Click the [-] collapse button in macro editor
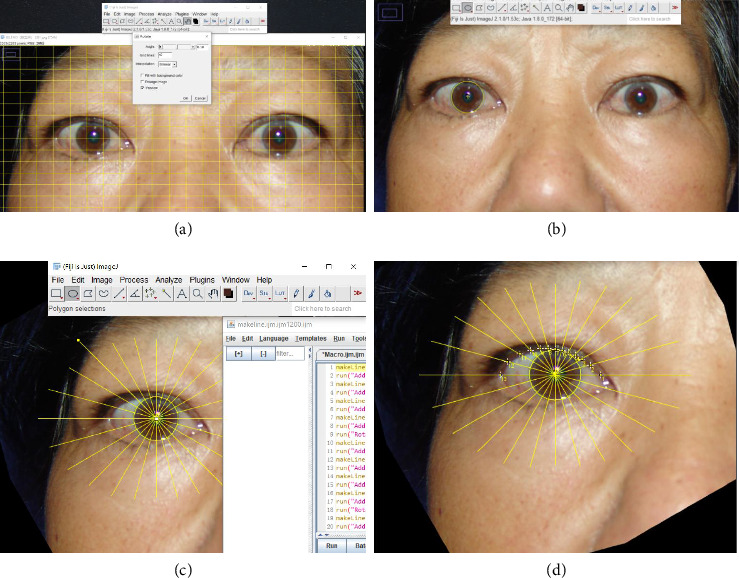The image size is (739, 578). point(263,354)
